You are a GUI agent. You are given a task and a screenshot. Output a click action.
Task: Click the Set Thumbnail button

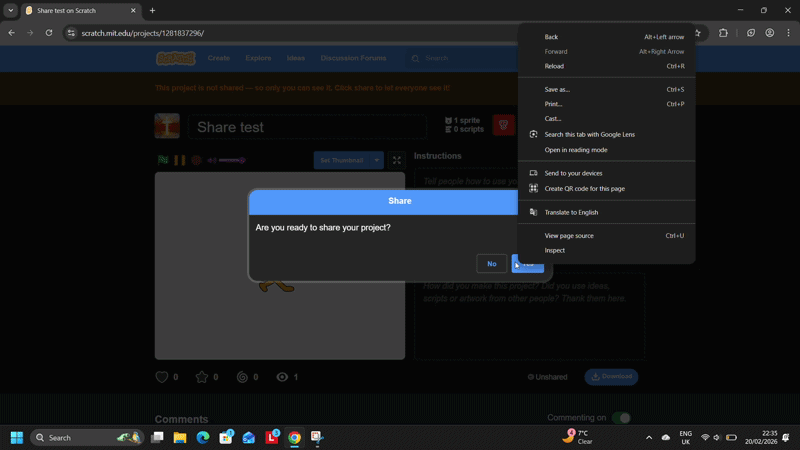[x=342, y=160]
